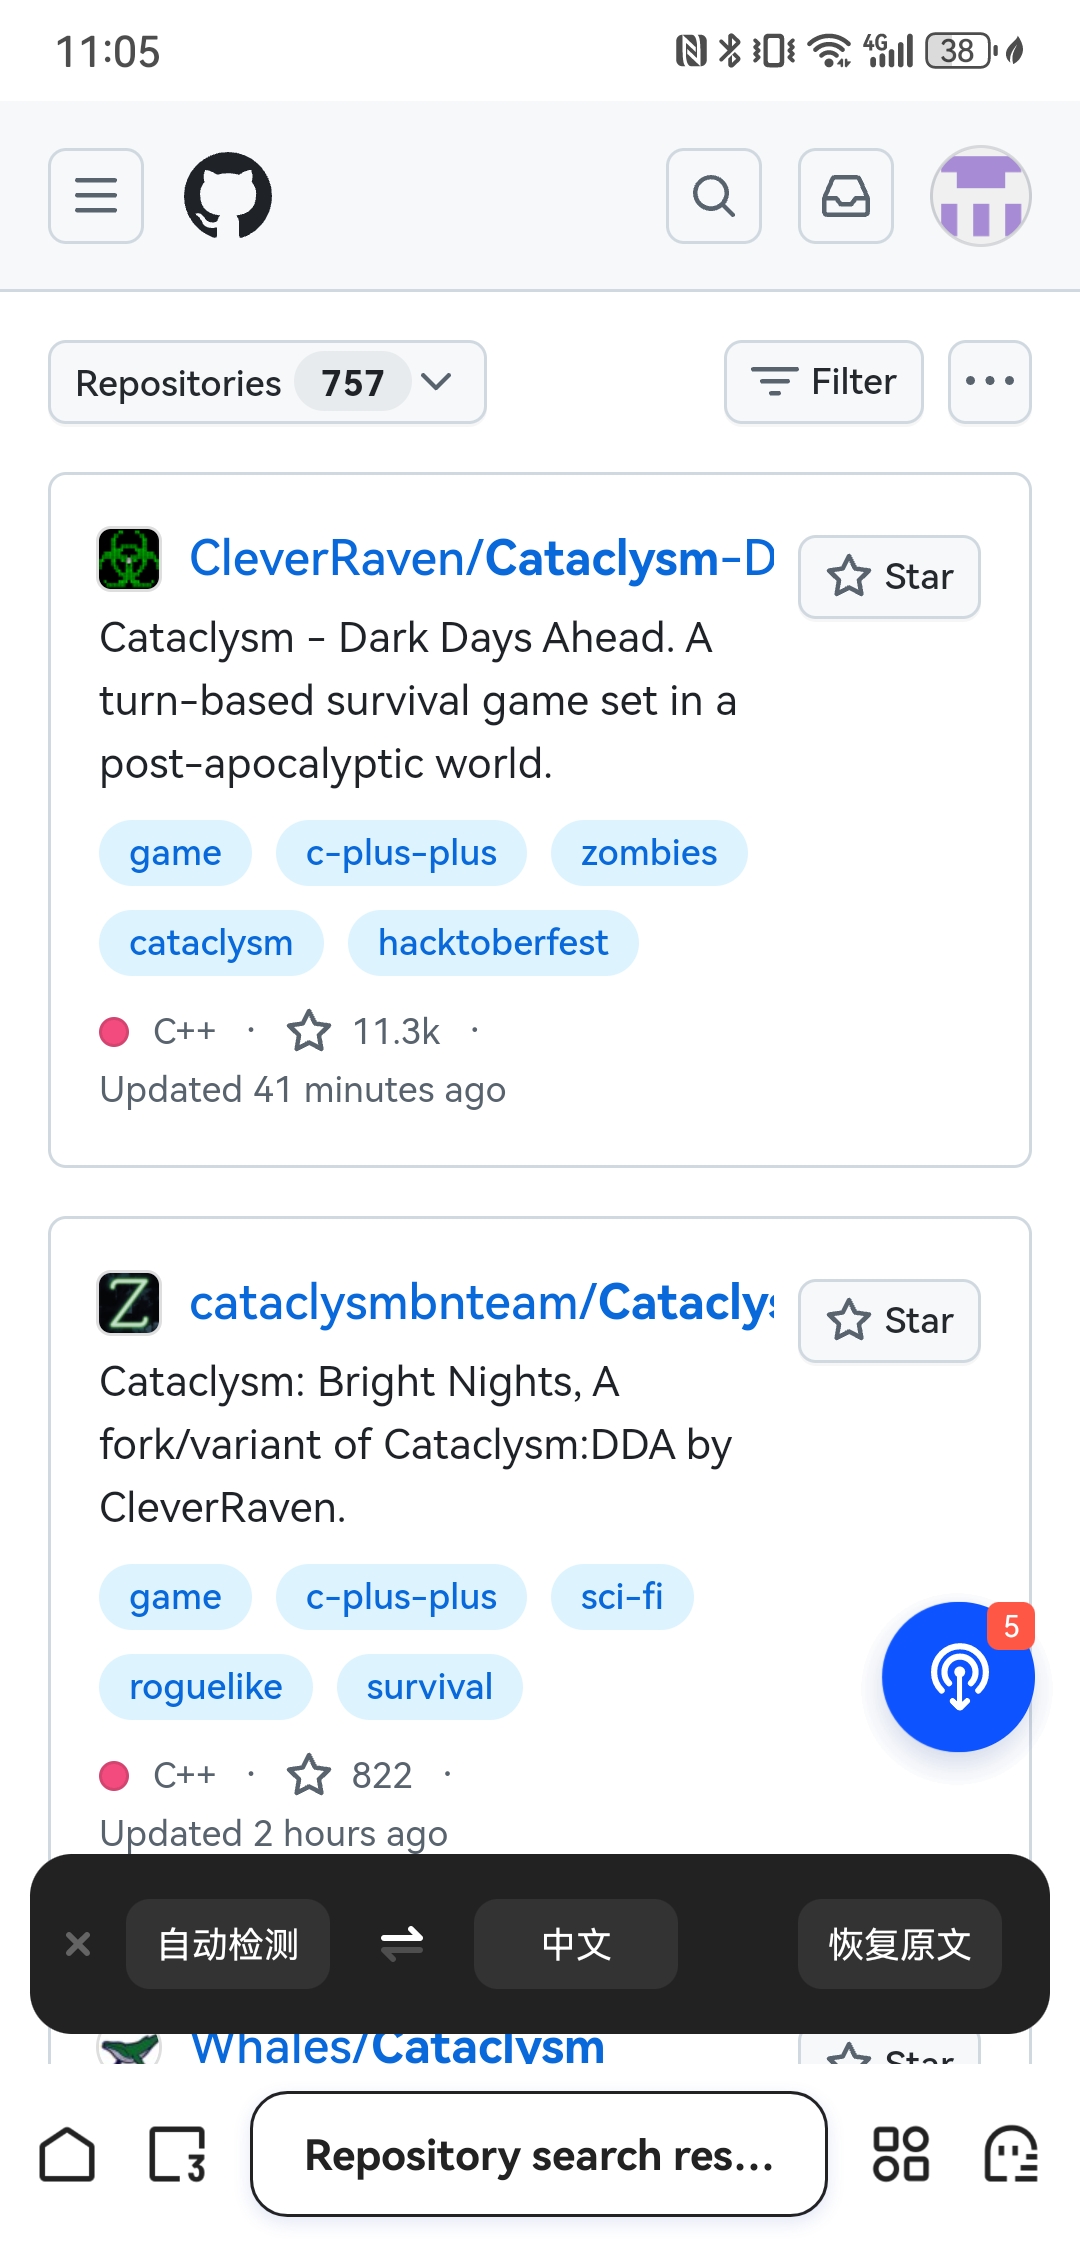The height and width of the screenshot is (2244, 1080).
Task: Expand the Repositories 757 dropdown
Action: click(x=267, y=382)
